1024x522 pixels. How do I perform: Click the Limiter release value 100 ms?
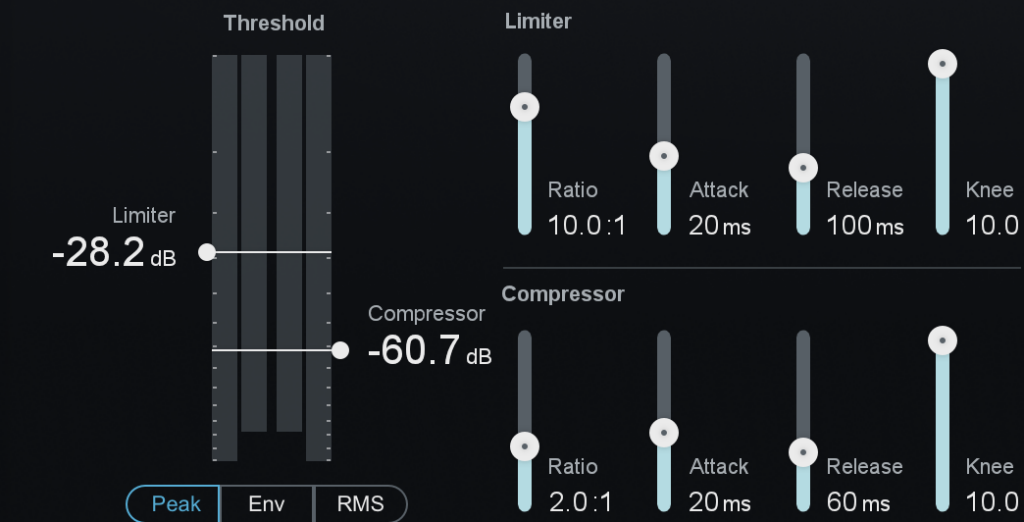[x=864, y=226]
